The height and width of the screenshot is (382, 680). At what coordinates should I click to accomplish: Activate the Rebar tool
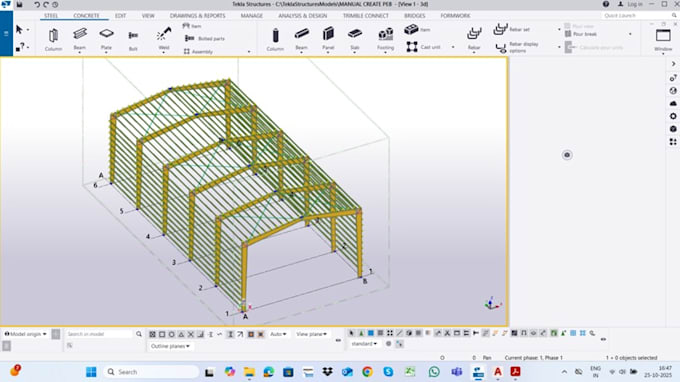pyautogui.click(x=474, y=38)
